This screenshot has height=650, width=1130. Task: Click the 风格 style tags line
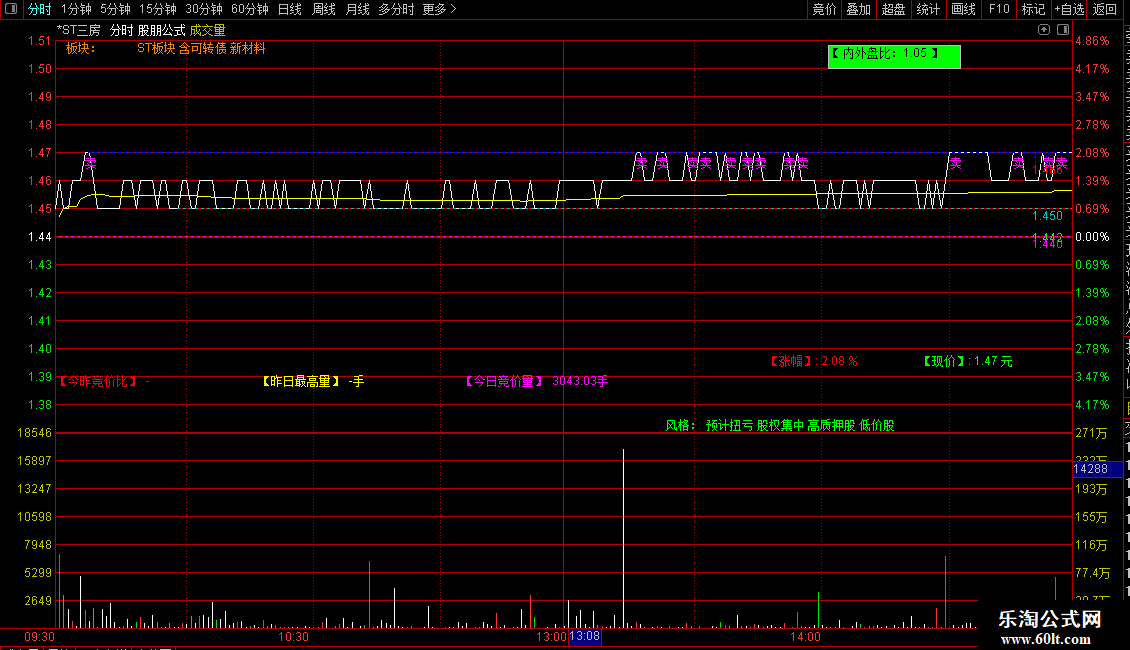point(780,425)
